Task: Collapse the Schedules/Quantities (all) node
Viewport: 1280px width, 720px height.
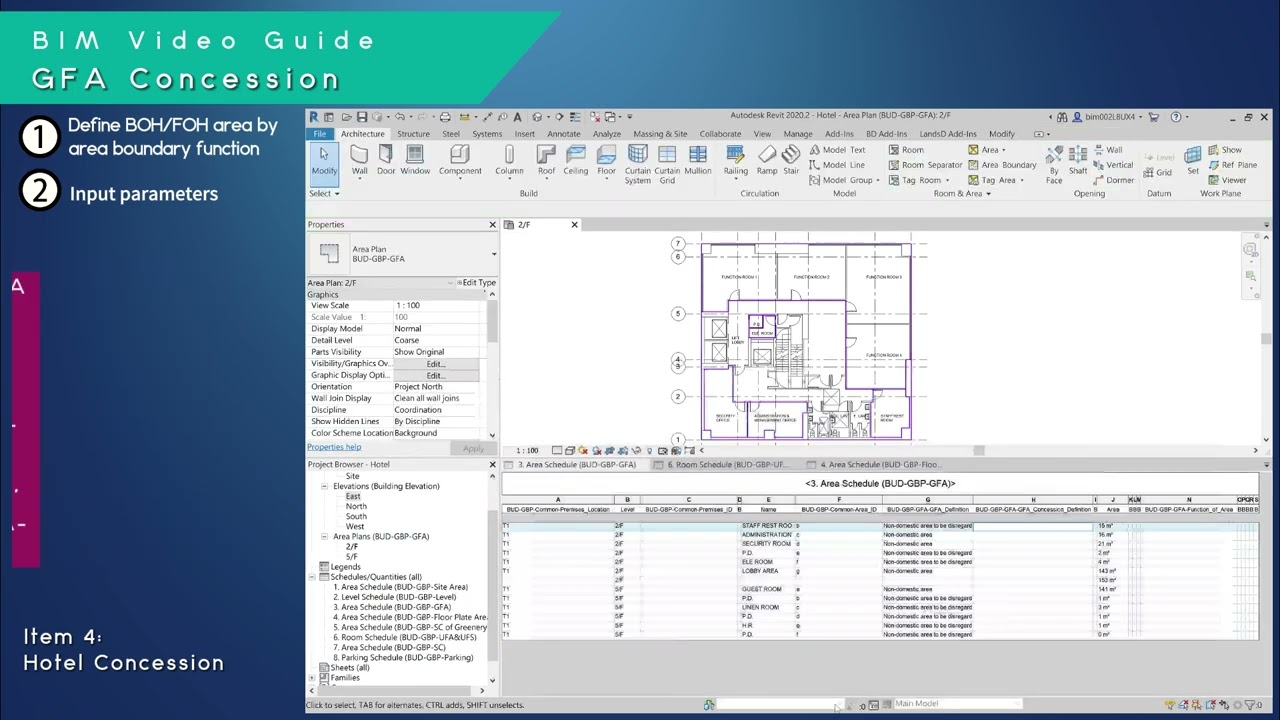Action: point(312,577)
